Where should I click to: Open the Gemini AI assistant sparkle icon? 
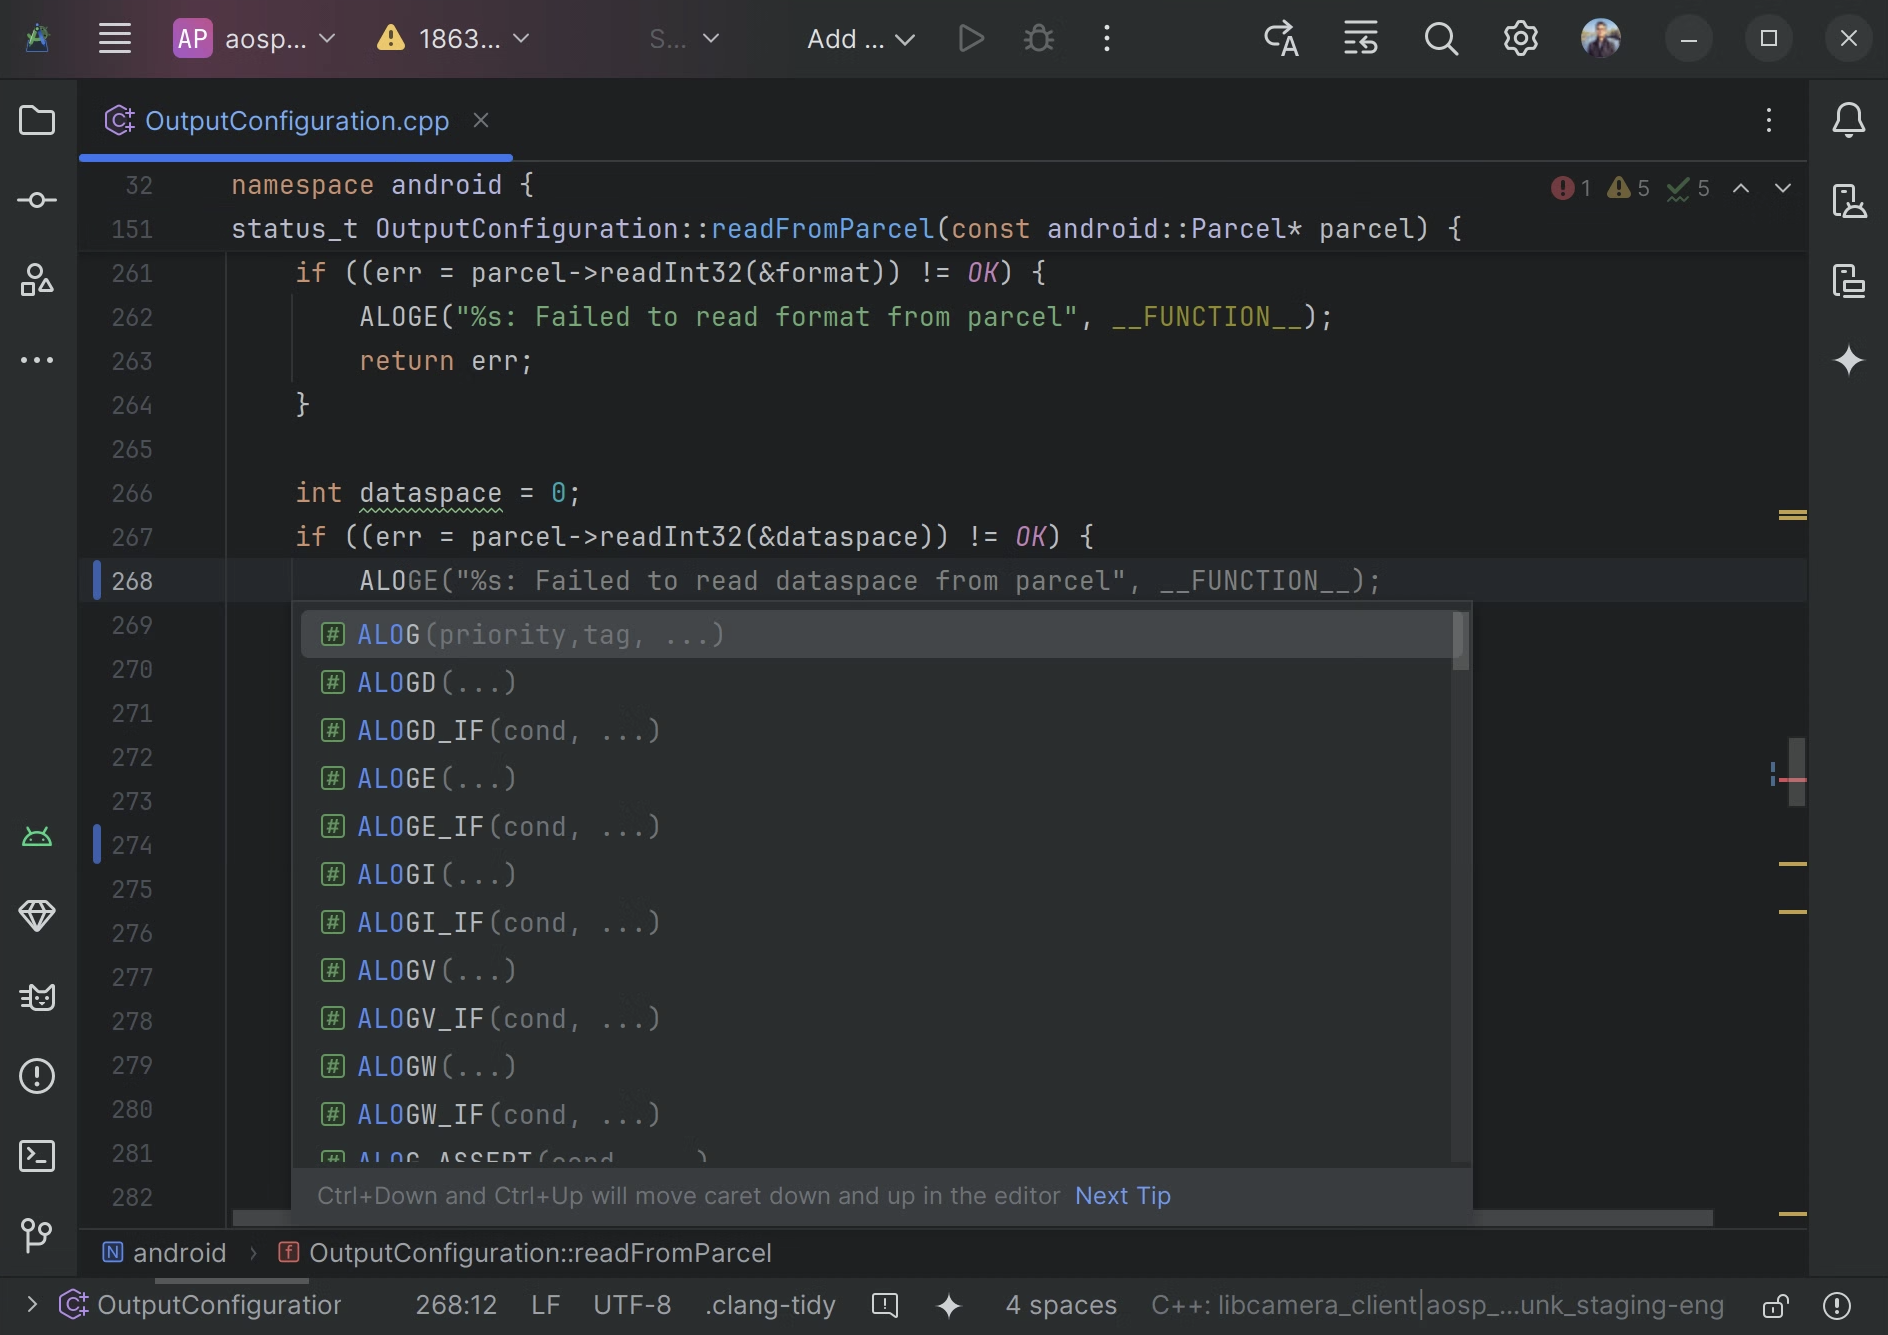(1851, 360)
